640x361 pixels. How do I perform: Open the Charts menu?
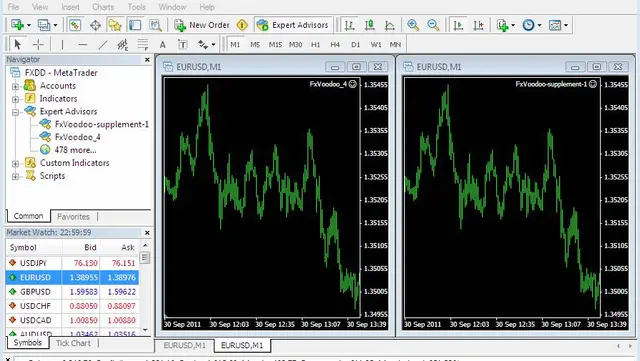point(103,7)
